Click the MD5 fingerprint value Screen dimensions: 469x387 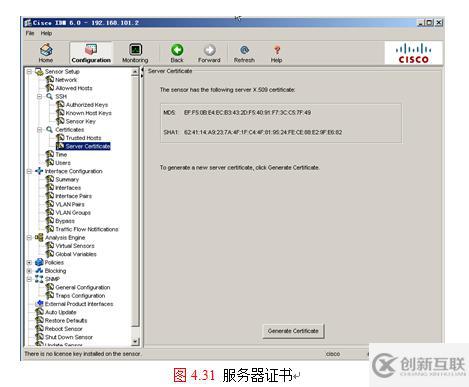247,113
